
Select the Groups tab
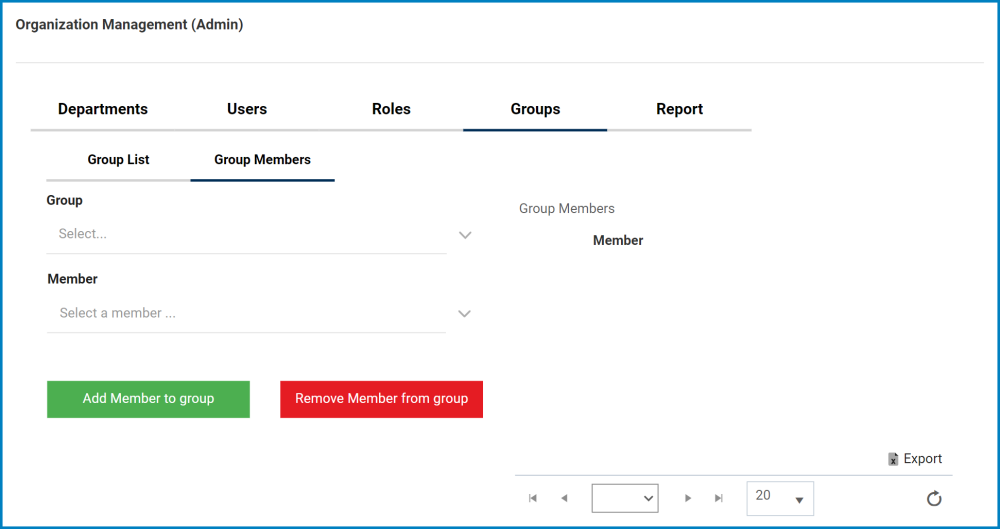pyautogui.click(x=535, y=109)
